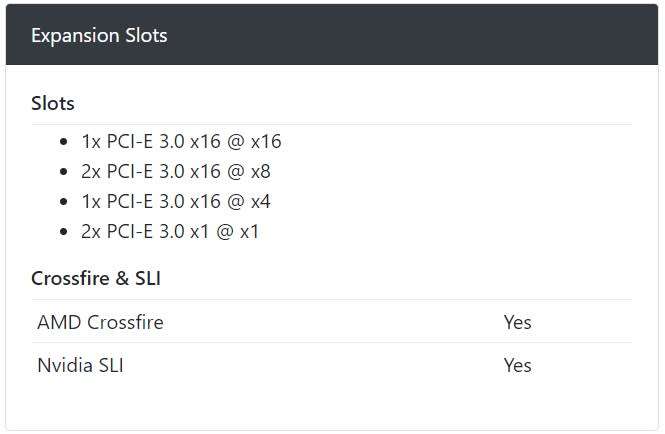Image resolution: width=665 pixels, height=434 pixels.
Task: Click the 2x PCI-E 3.0 x1 @ x1 entry
Action: pyautogui.click(x=170, y=232)
